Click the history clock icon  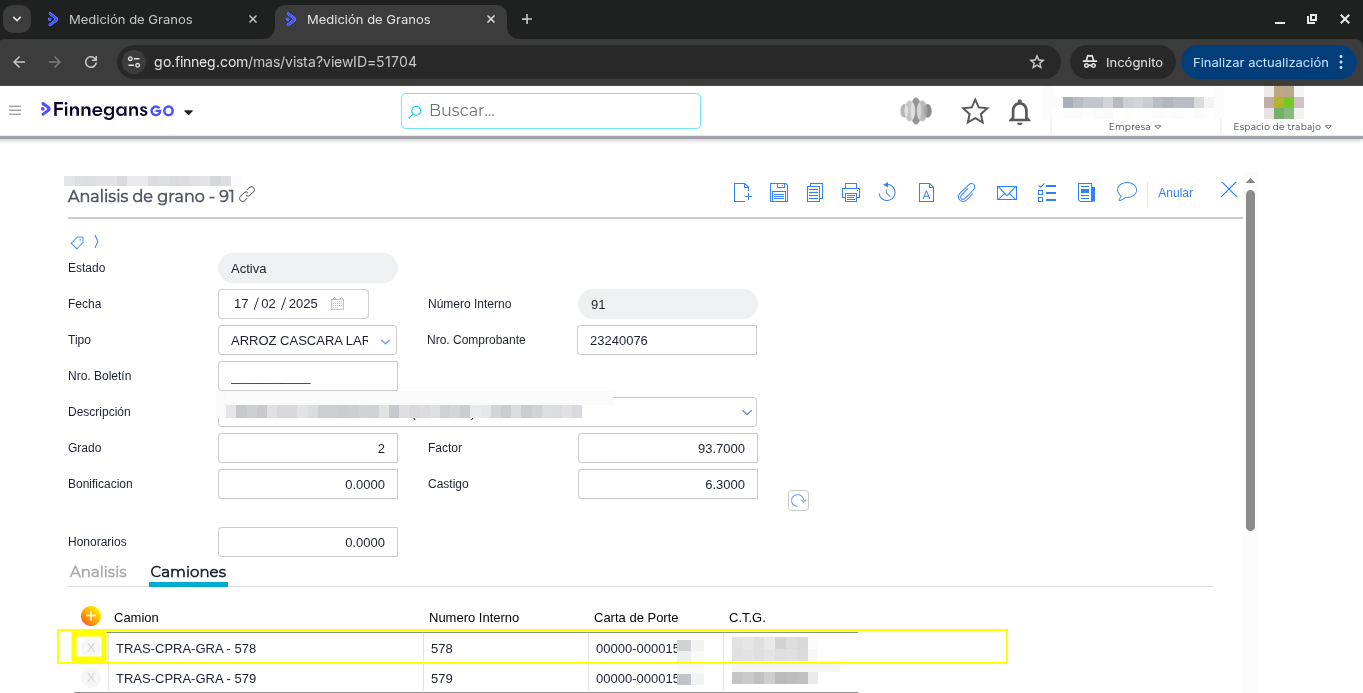pos(887,193)
